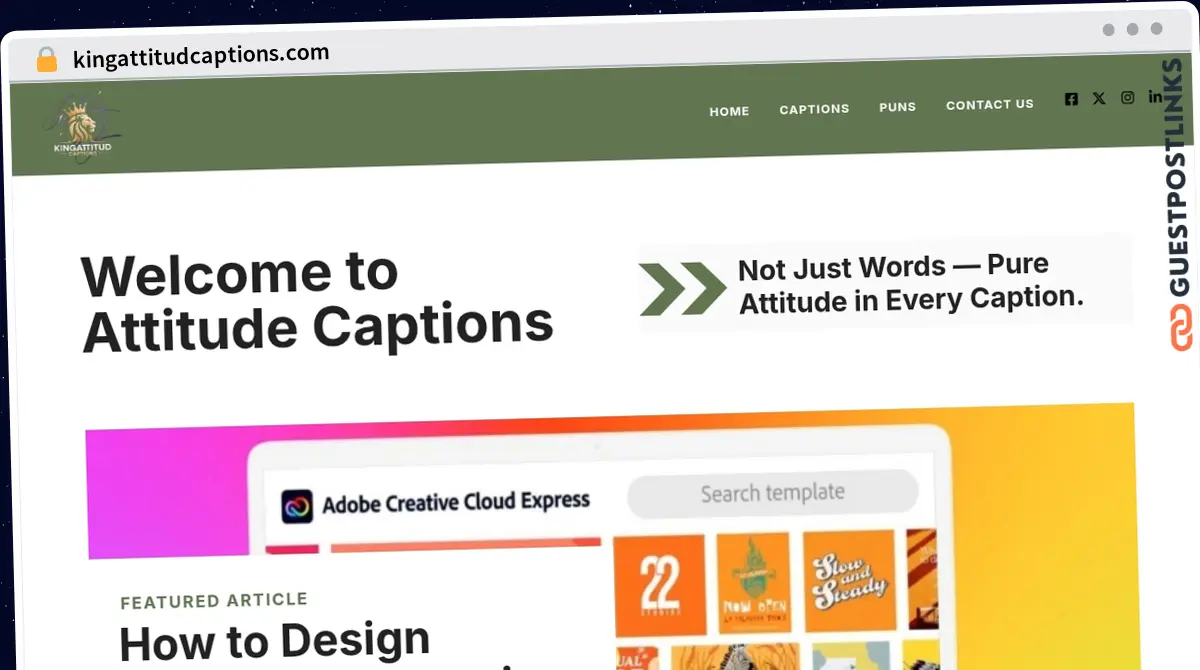Open the Facebook icon in the header
1200x670 pixels.
tap(1071, 98)
